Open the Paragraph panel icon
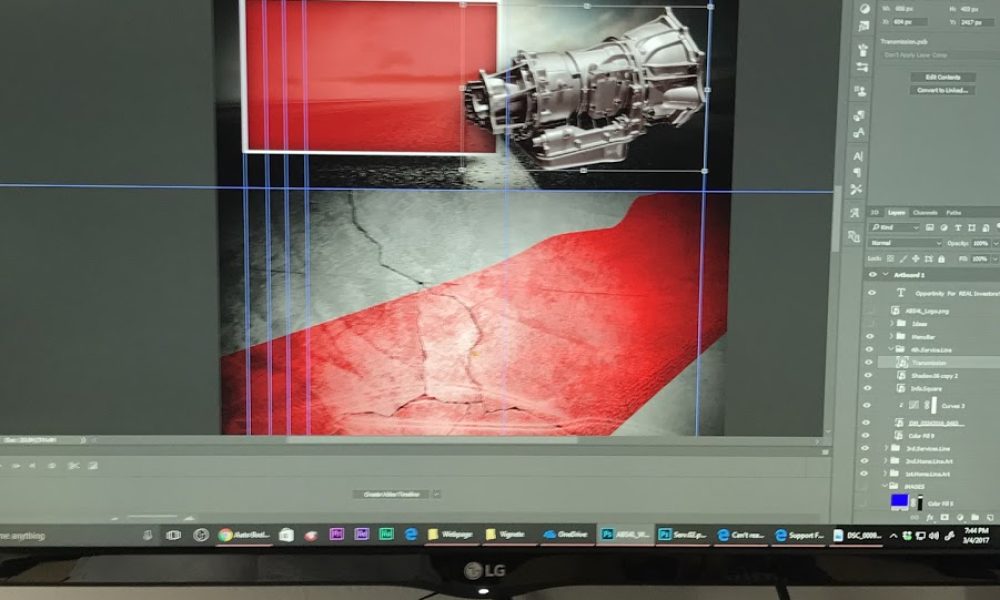1000x600 pixels. tap(858, 172)
